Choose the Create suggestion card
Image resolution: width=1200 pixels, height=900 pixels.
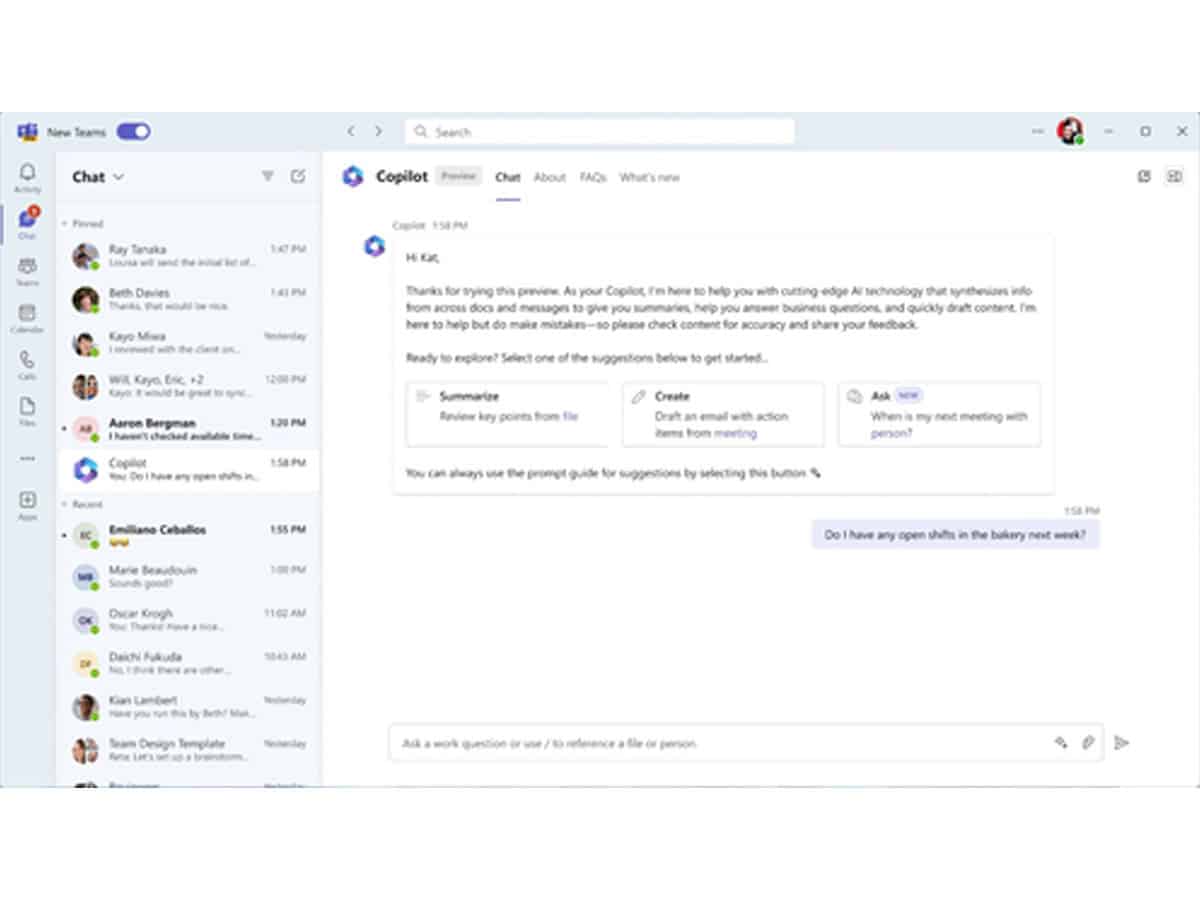(723, 414)
